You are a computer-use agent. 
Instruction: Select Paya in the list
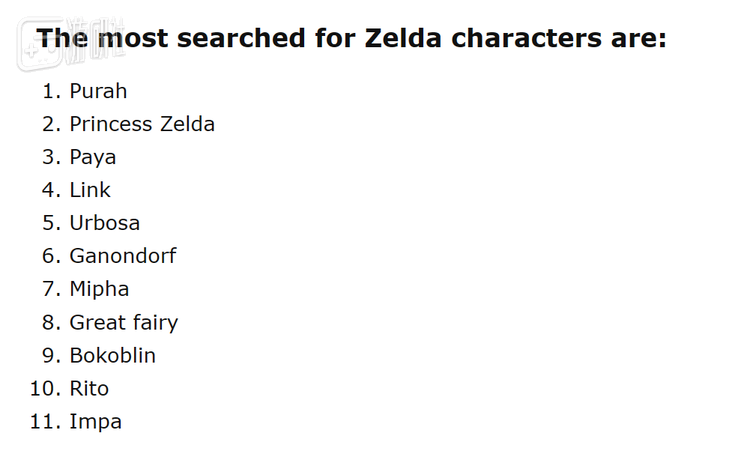pyautogui.click(x=92, y=157)
